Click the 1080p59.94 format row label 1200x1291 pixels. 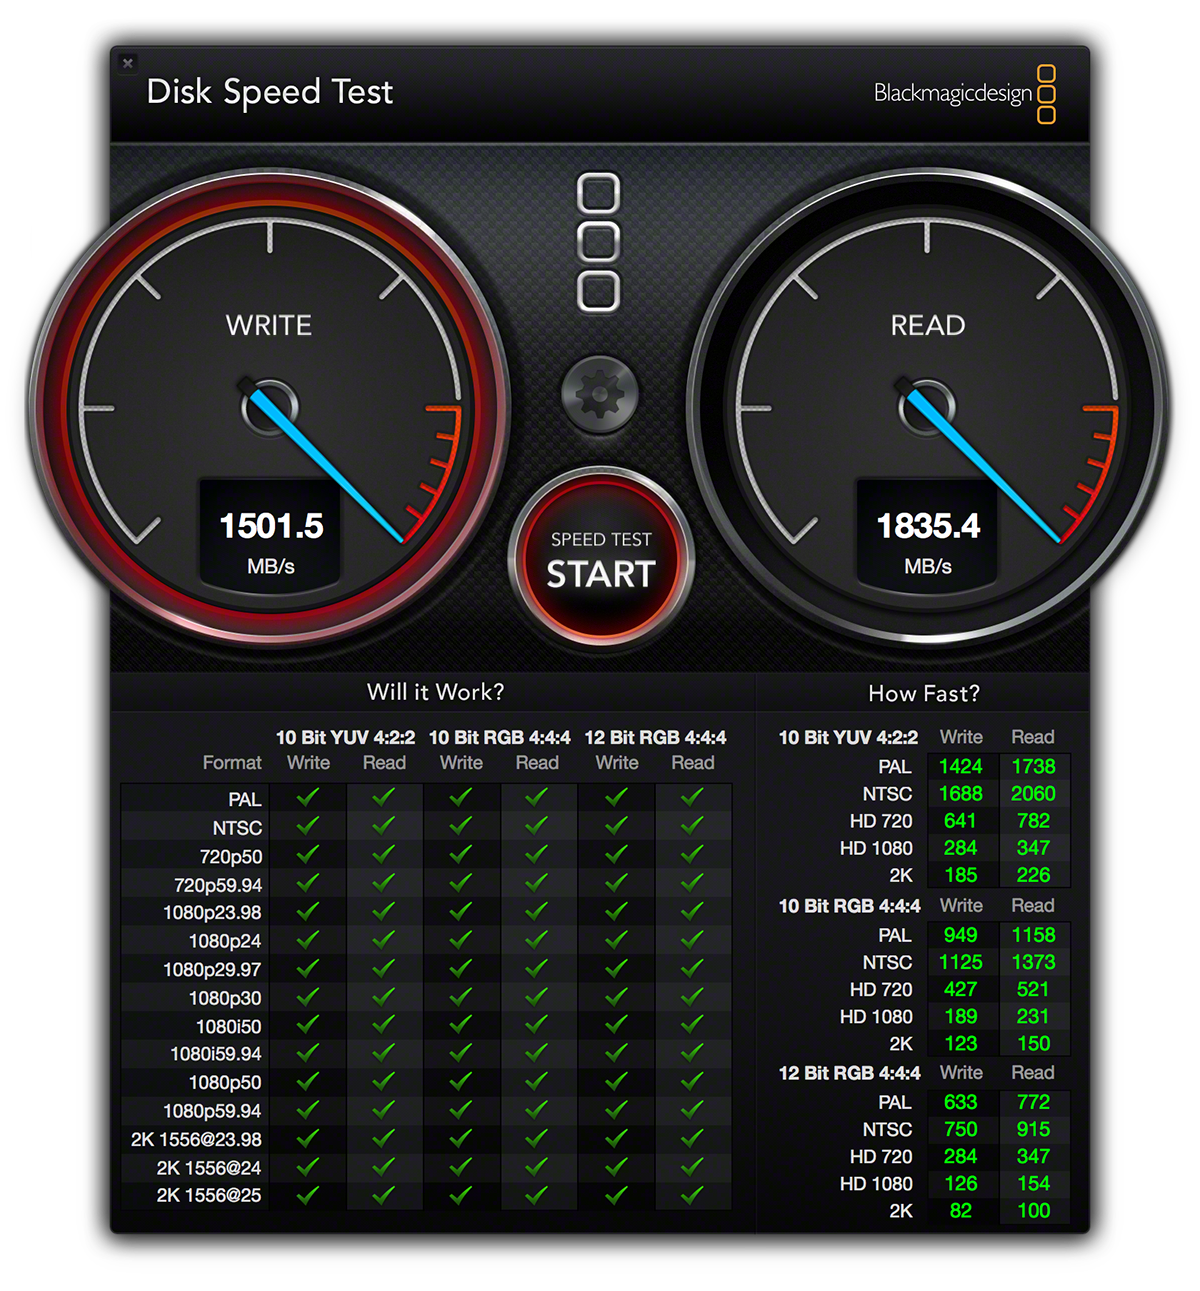coord(212,1111)
